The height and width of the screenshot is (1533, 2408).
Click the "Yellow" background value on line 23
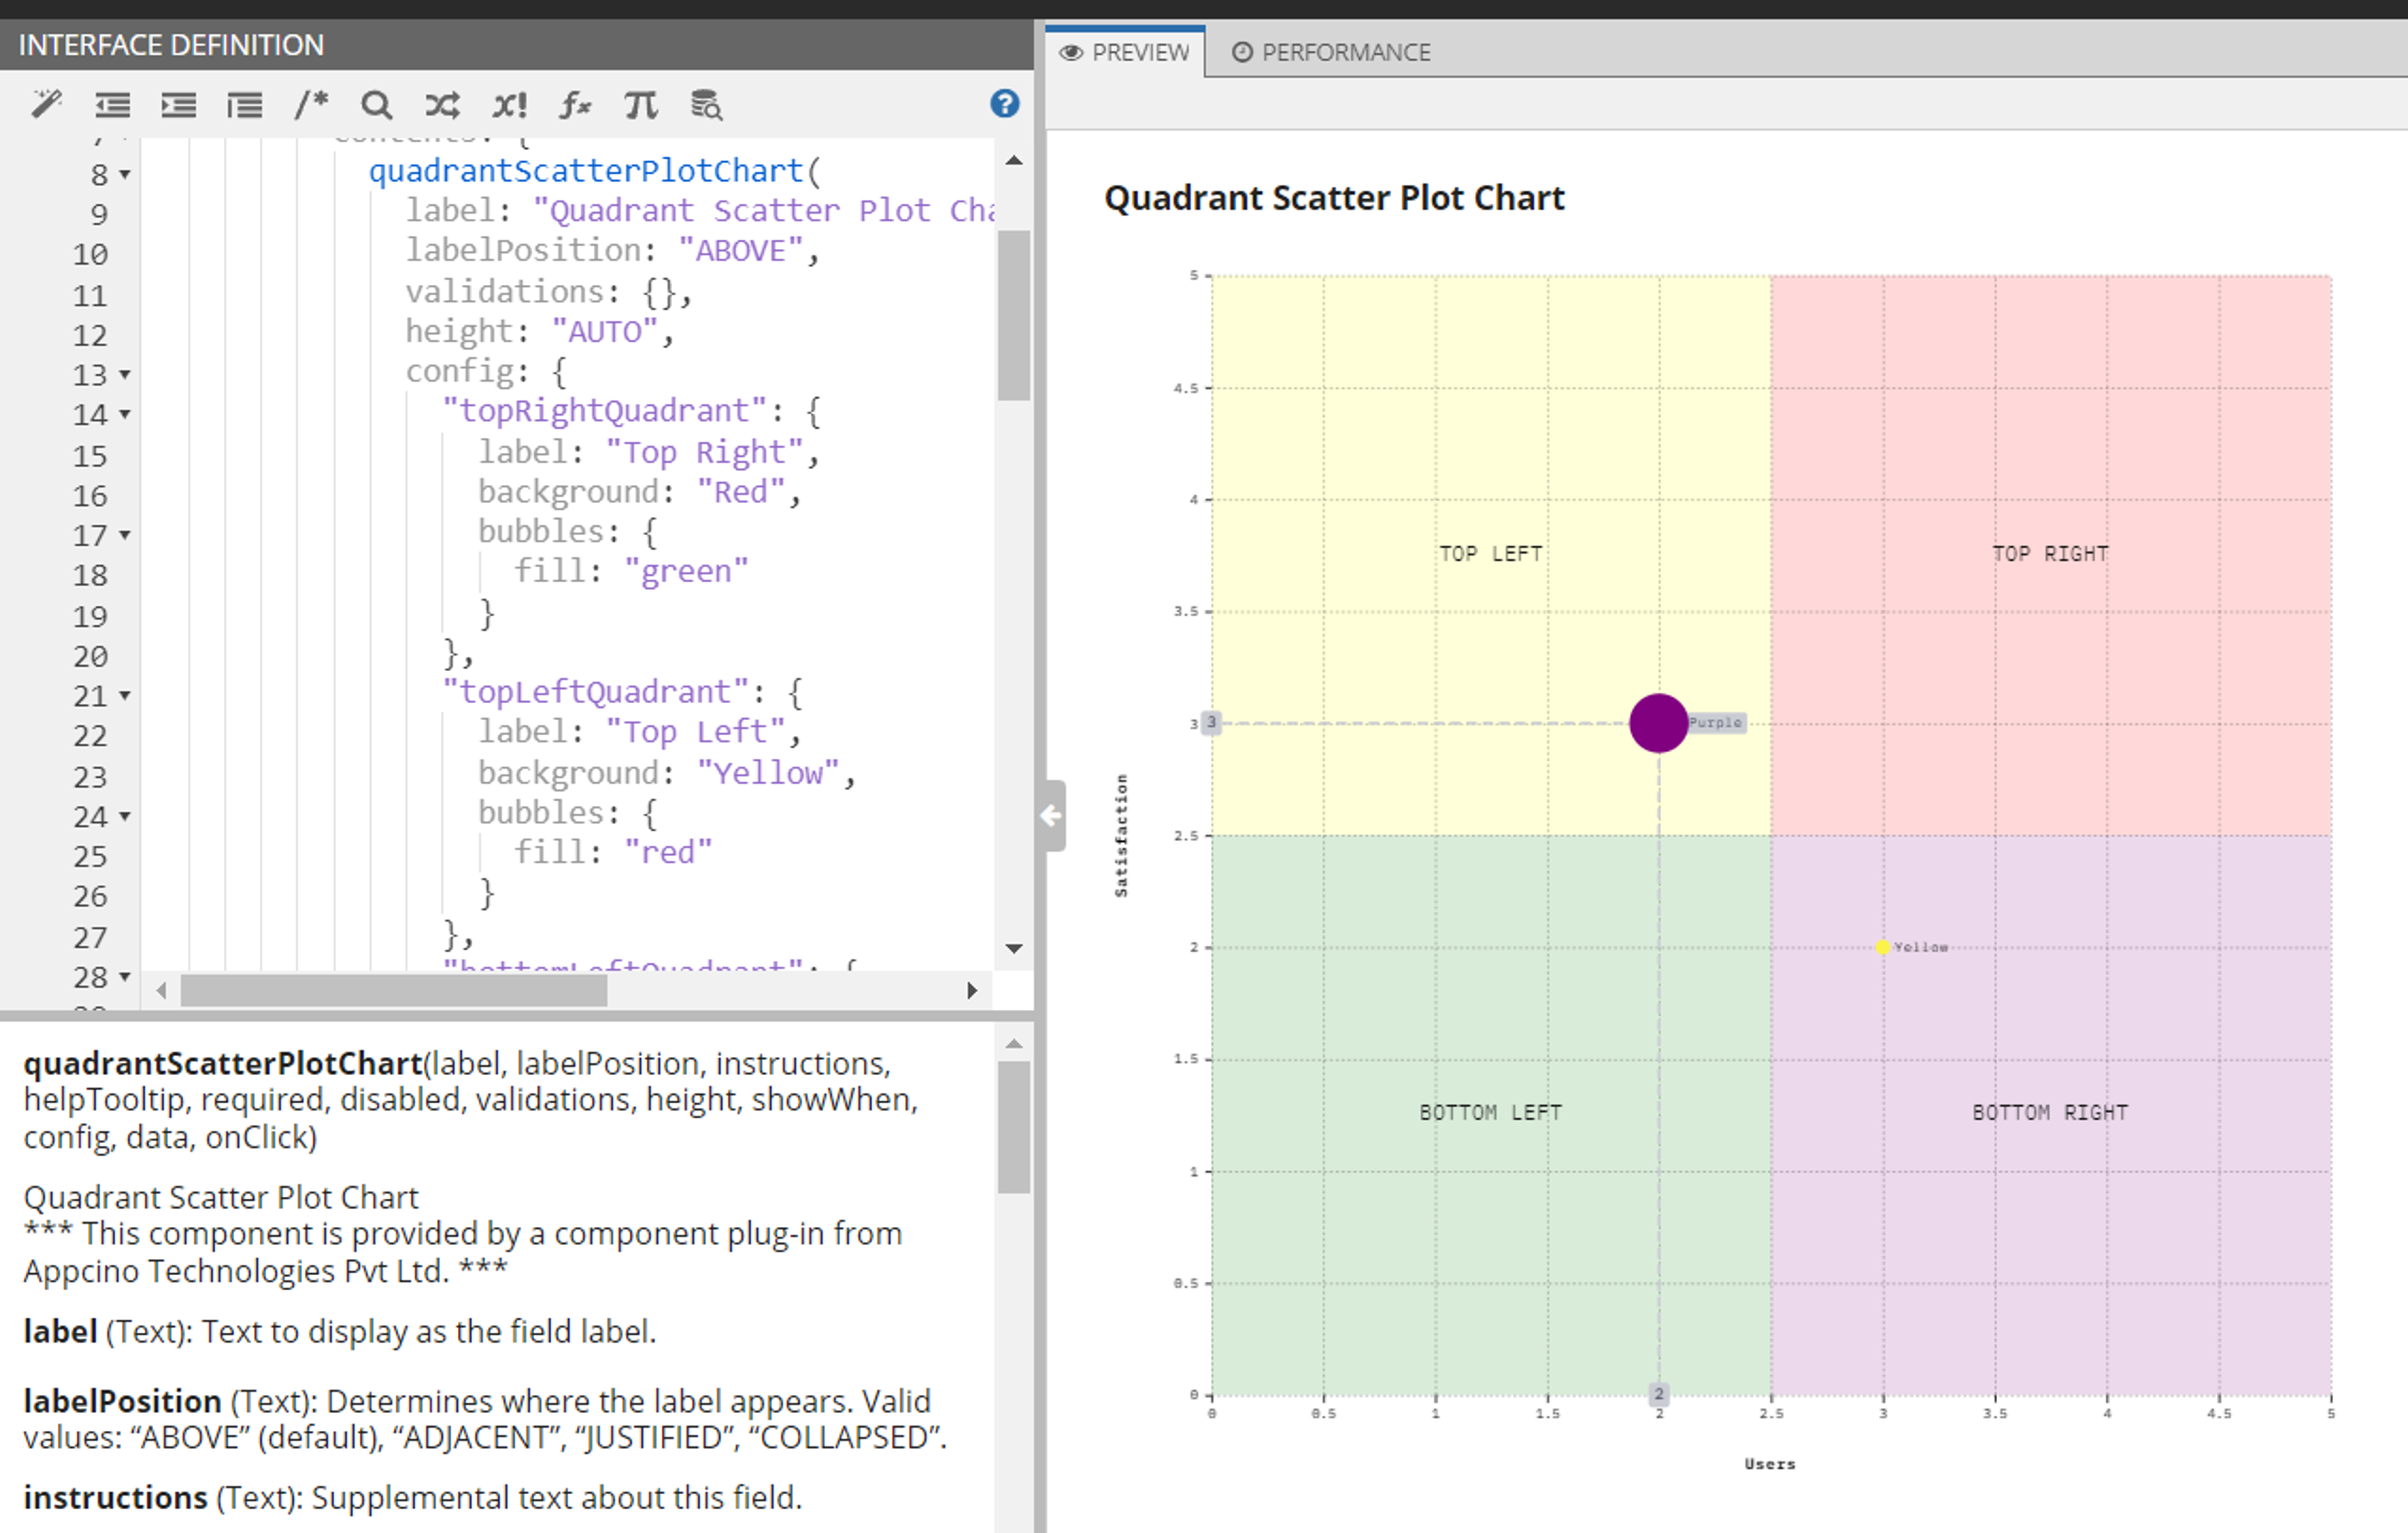coord(768,773)
